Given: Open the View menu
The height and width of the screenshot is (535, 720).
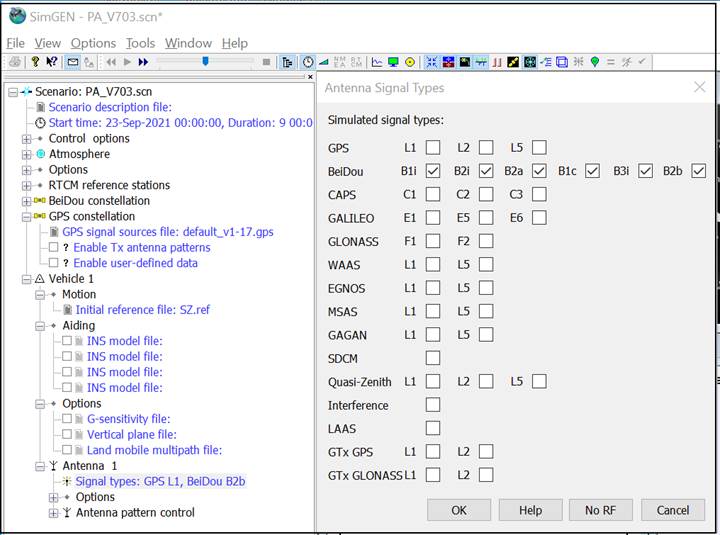Looking at the screenshot, I should [x=47, y=43].
